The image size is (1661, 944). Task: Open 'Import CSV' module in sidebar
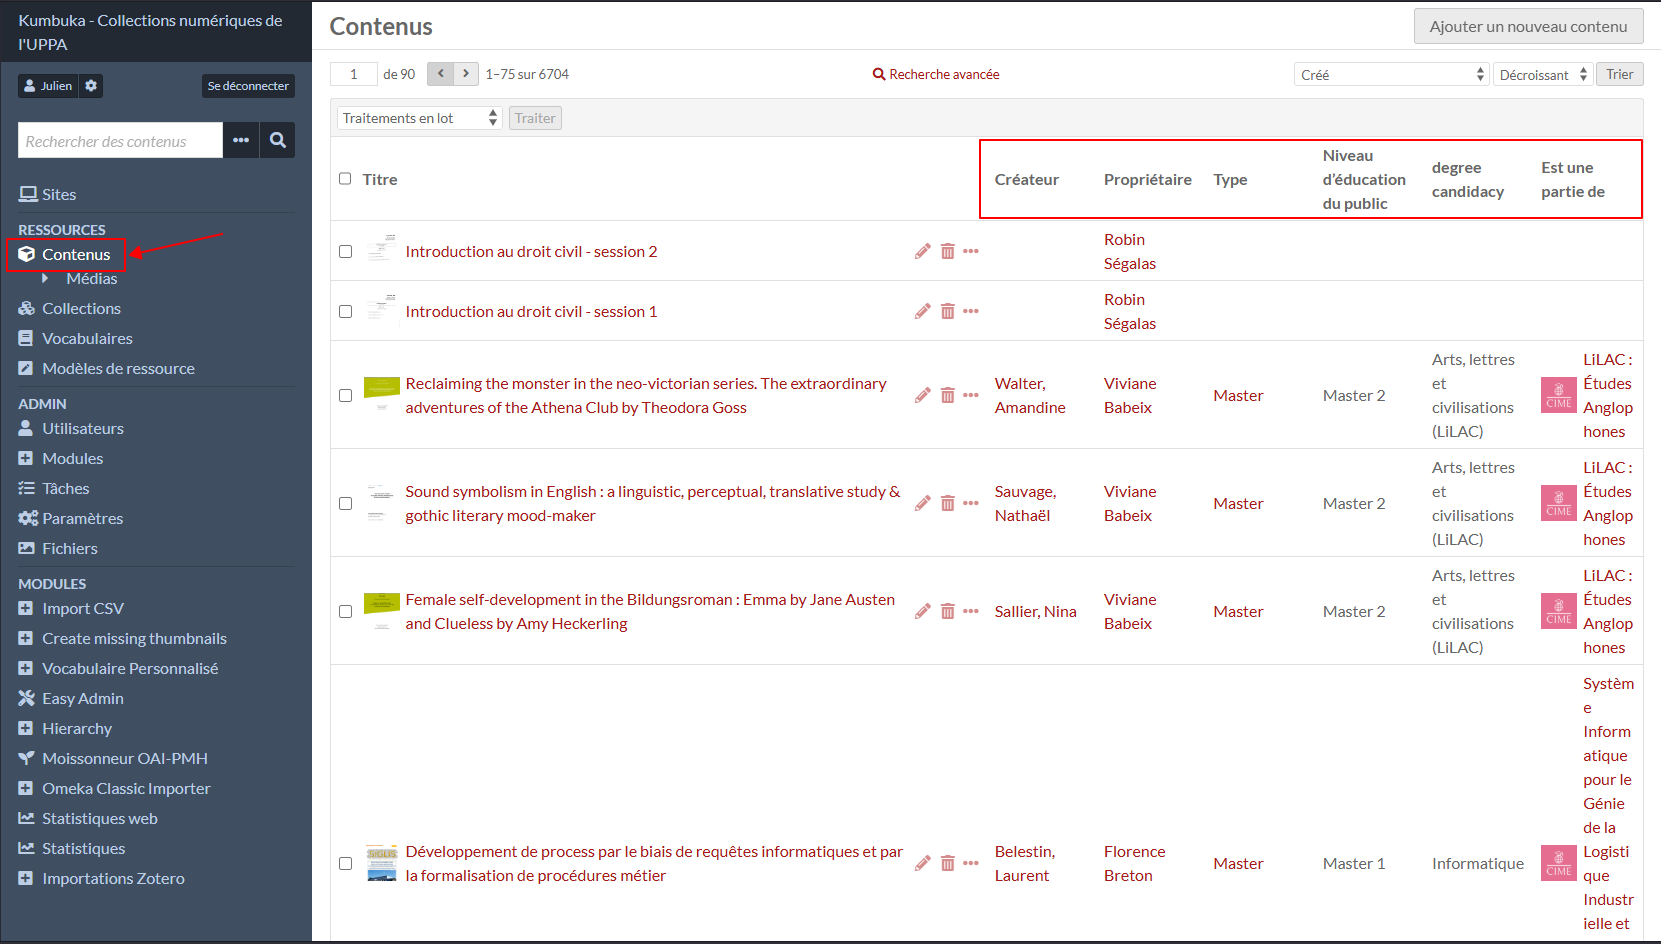pos(82,609)
